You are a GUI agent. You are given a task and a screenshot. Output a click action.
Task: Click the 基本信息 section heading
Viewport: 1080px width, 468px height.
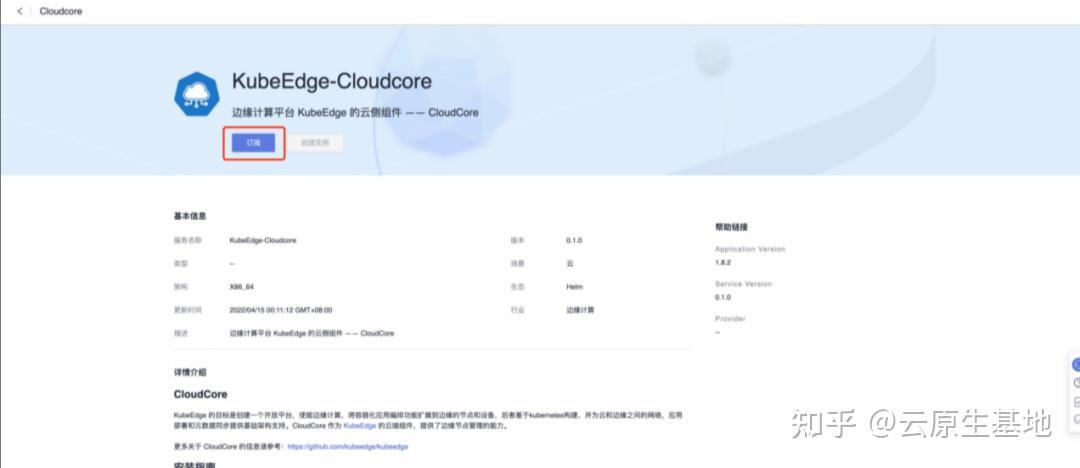point(190,216)
